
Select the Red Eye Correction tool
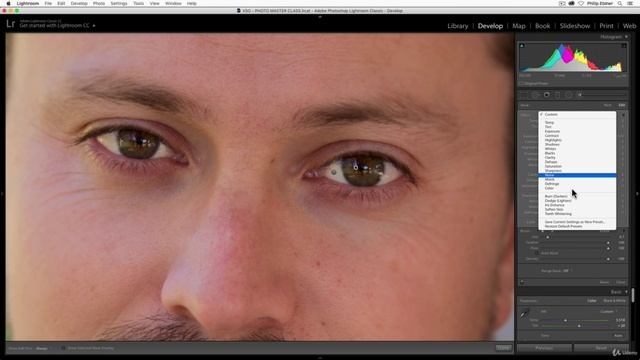pyautogui.click(x=547, y=95)
